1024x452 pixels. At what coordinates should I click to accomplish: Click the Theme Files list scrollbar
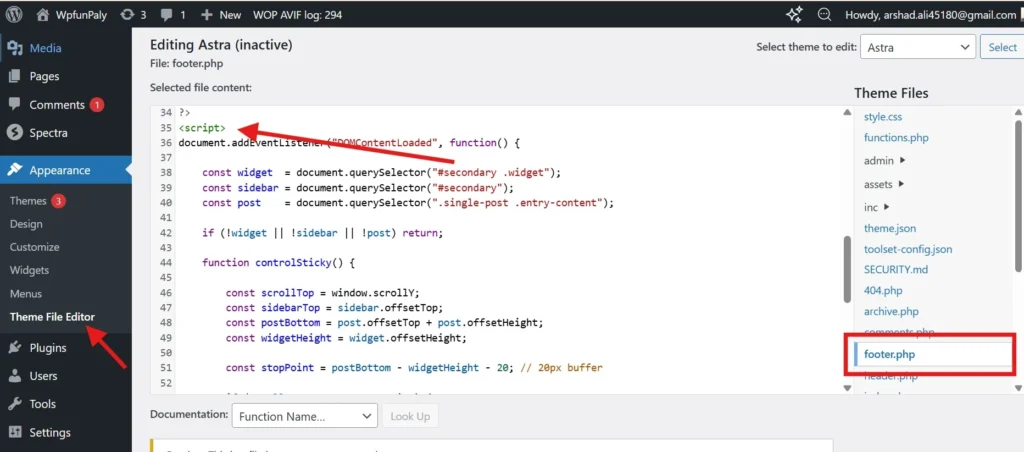[x=1017, y=195]
